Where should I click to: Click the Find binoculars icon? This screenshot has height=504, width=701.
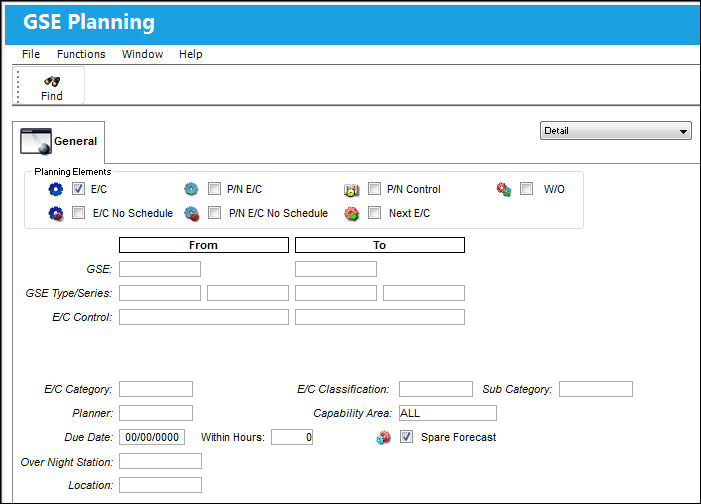pos(52,81)
